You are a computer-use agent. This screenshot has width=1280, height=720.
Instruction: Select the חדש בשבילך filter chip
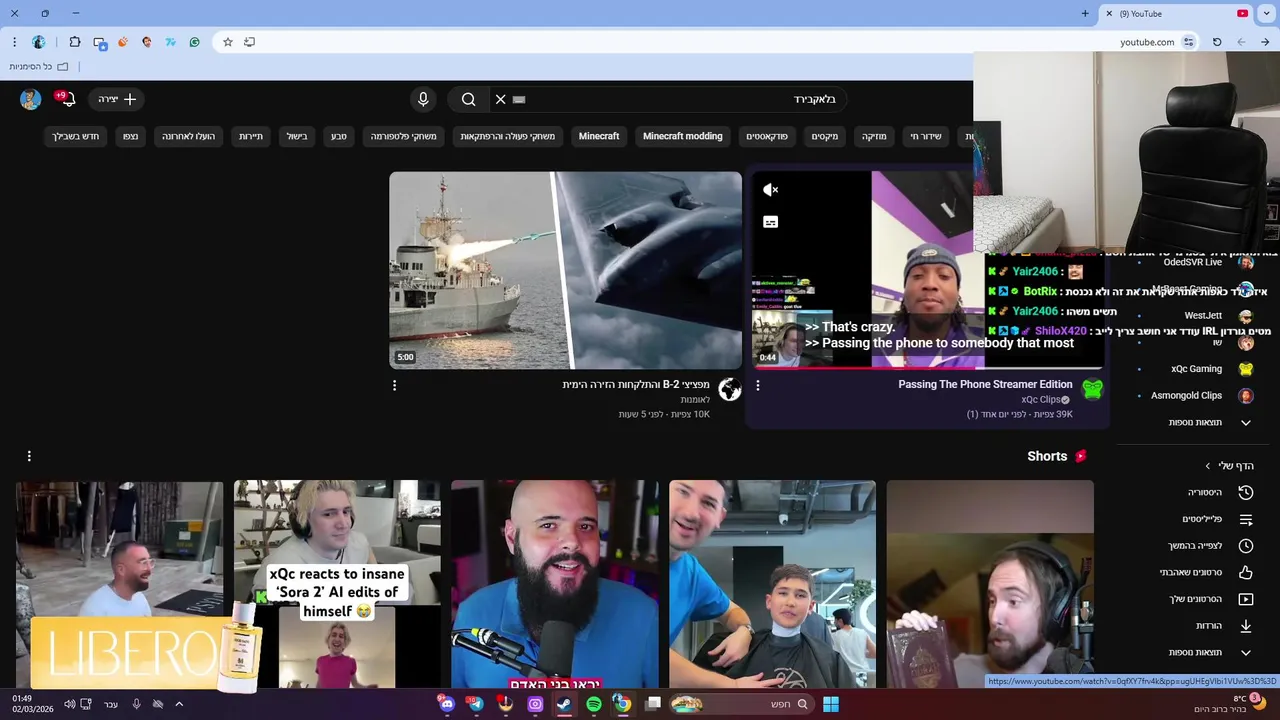coord(76,136)
